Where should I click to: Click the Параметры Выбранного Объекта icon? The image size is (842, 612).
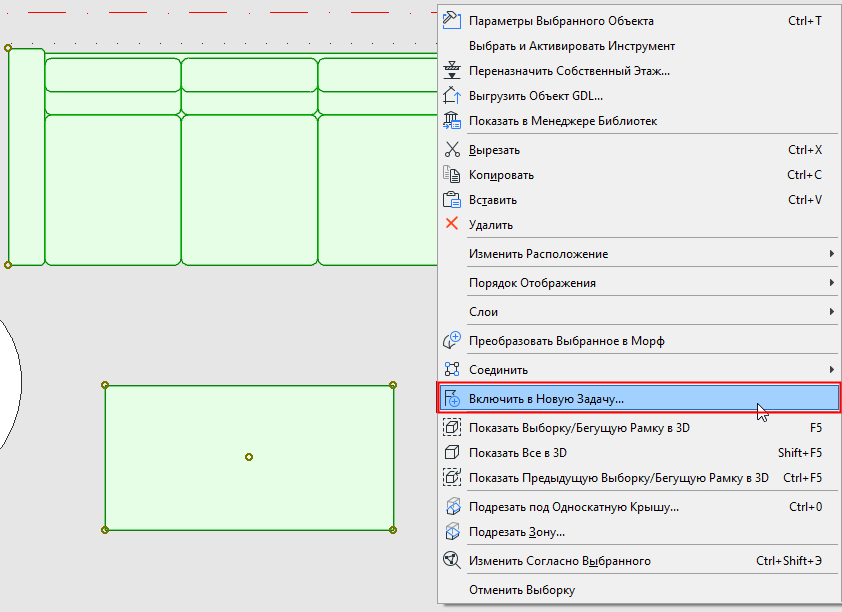(x=452, y=20)
